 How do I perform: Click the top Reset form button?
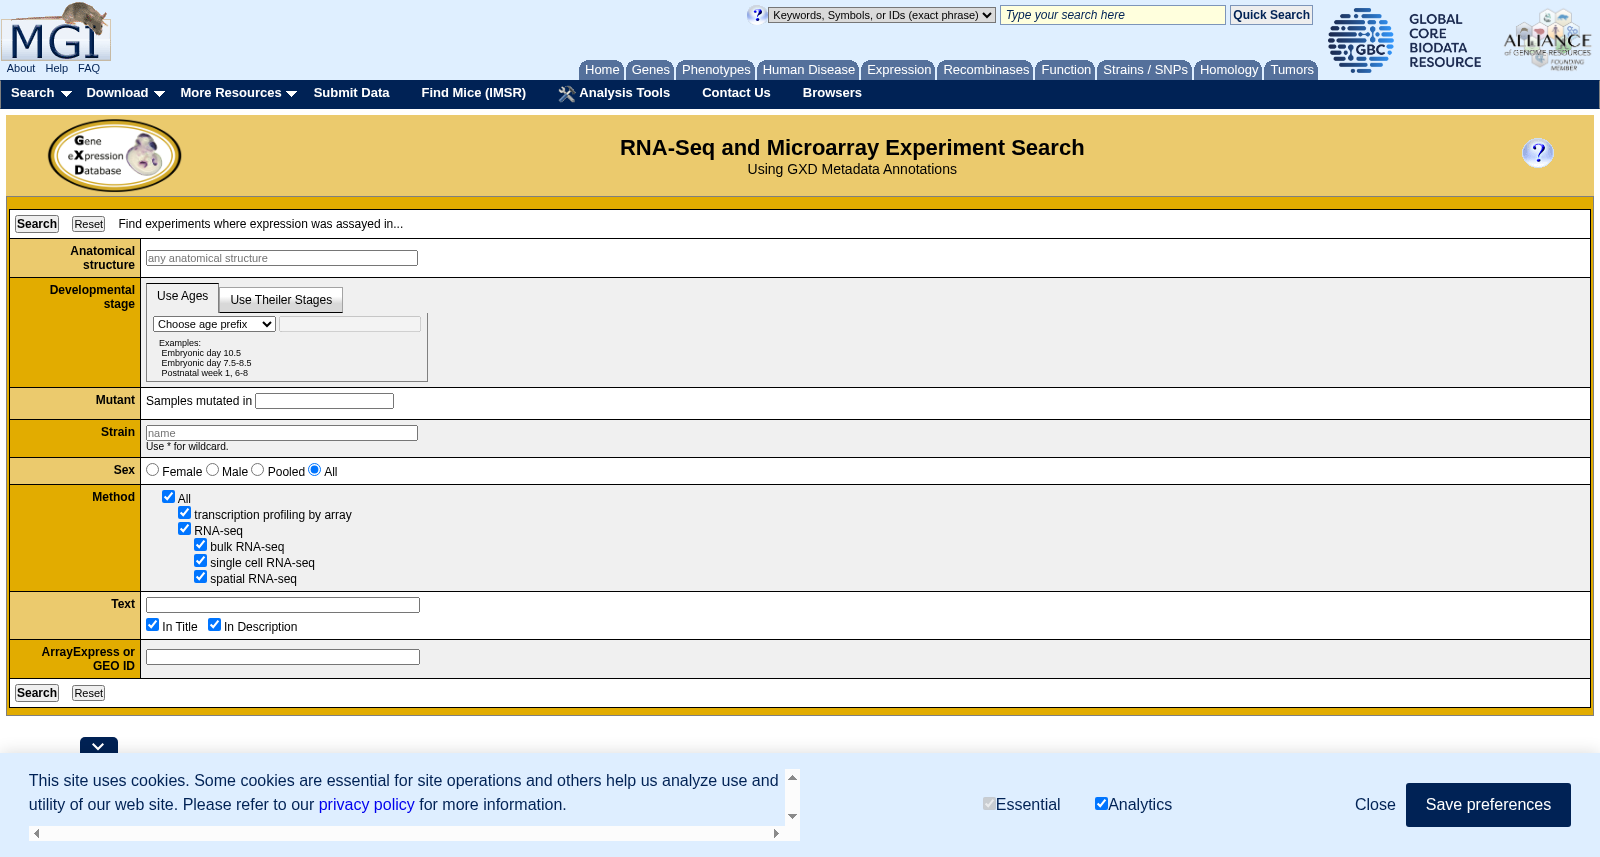pos(88,225)
